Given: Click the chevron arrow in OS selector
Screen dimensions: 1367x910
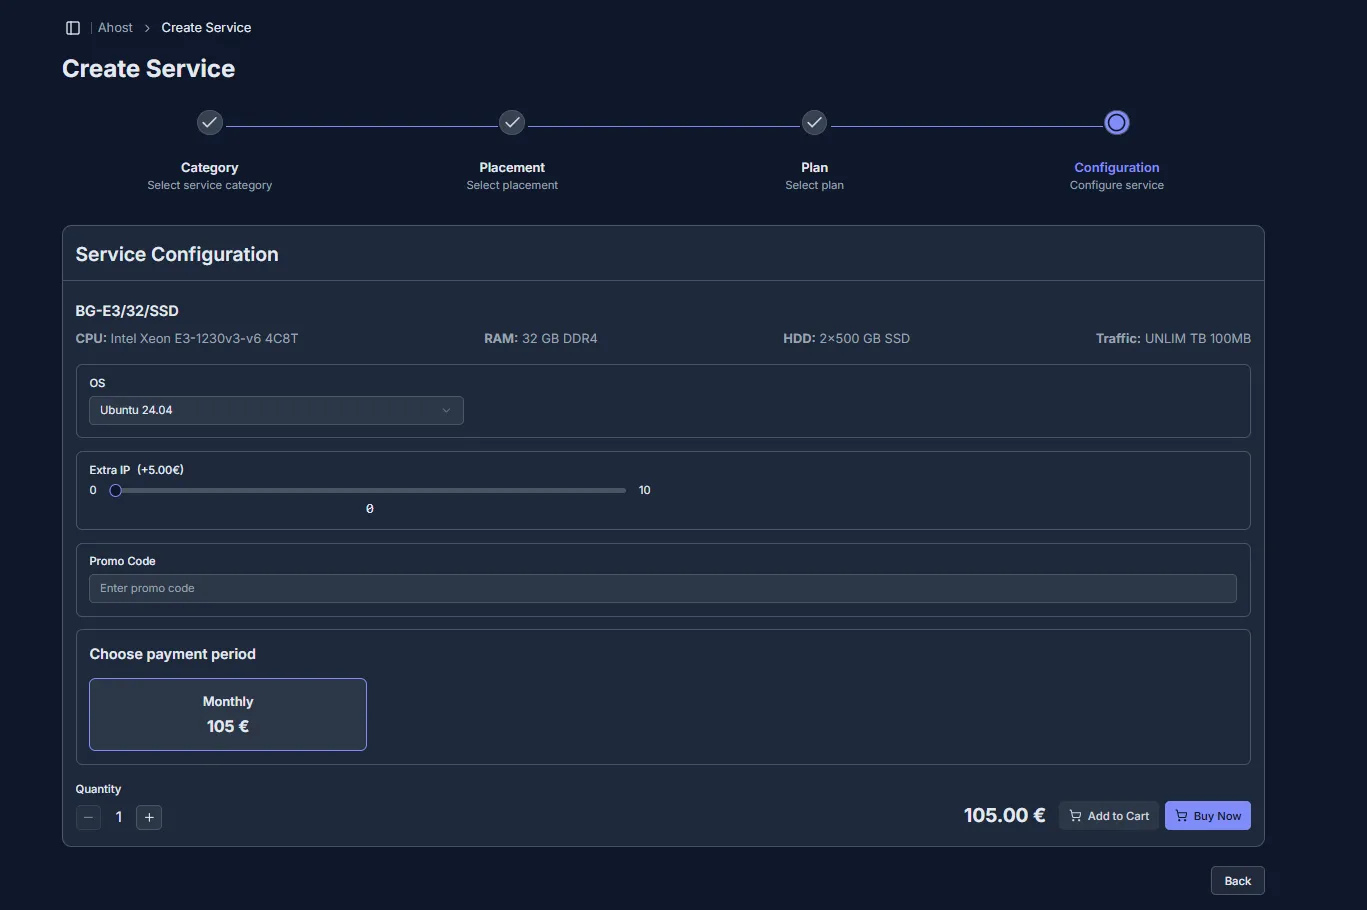Looking at the screenshot, I should (446, 410).
